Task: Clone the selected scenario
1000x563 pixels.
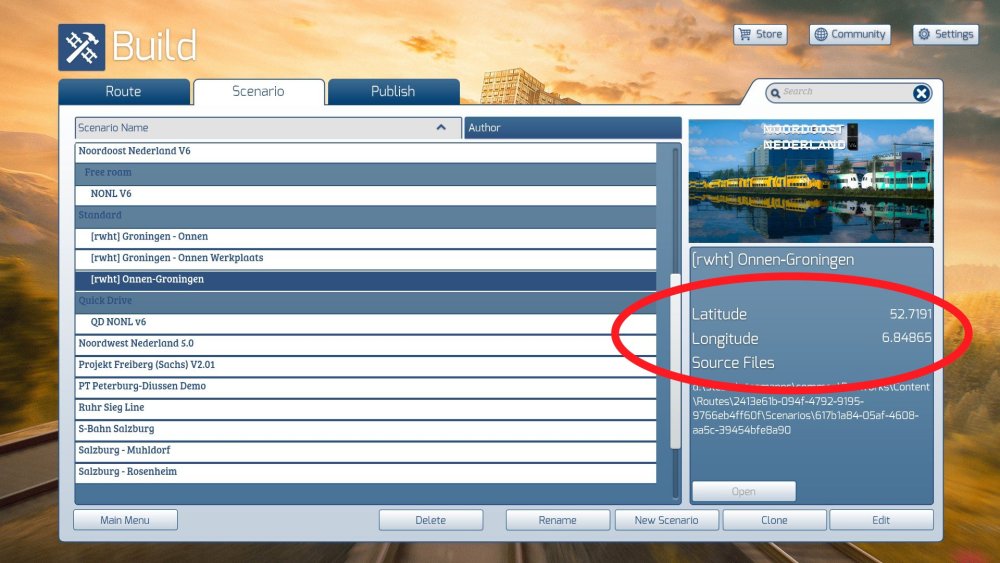Action: pyautogui.click(x=774, y=520)
